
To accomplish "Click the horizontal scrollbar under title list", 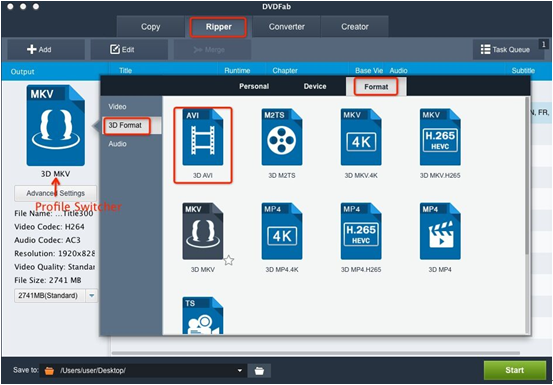I will pos(316,353).
